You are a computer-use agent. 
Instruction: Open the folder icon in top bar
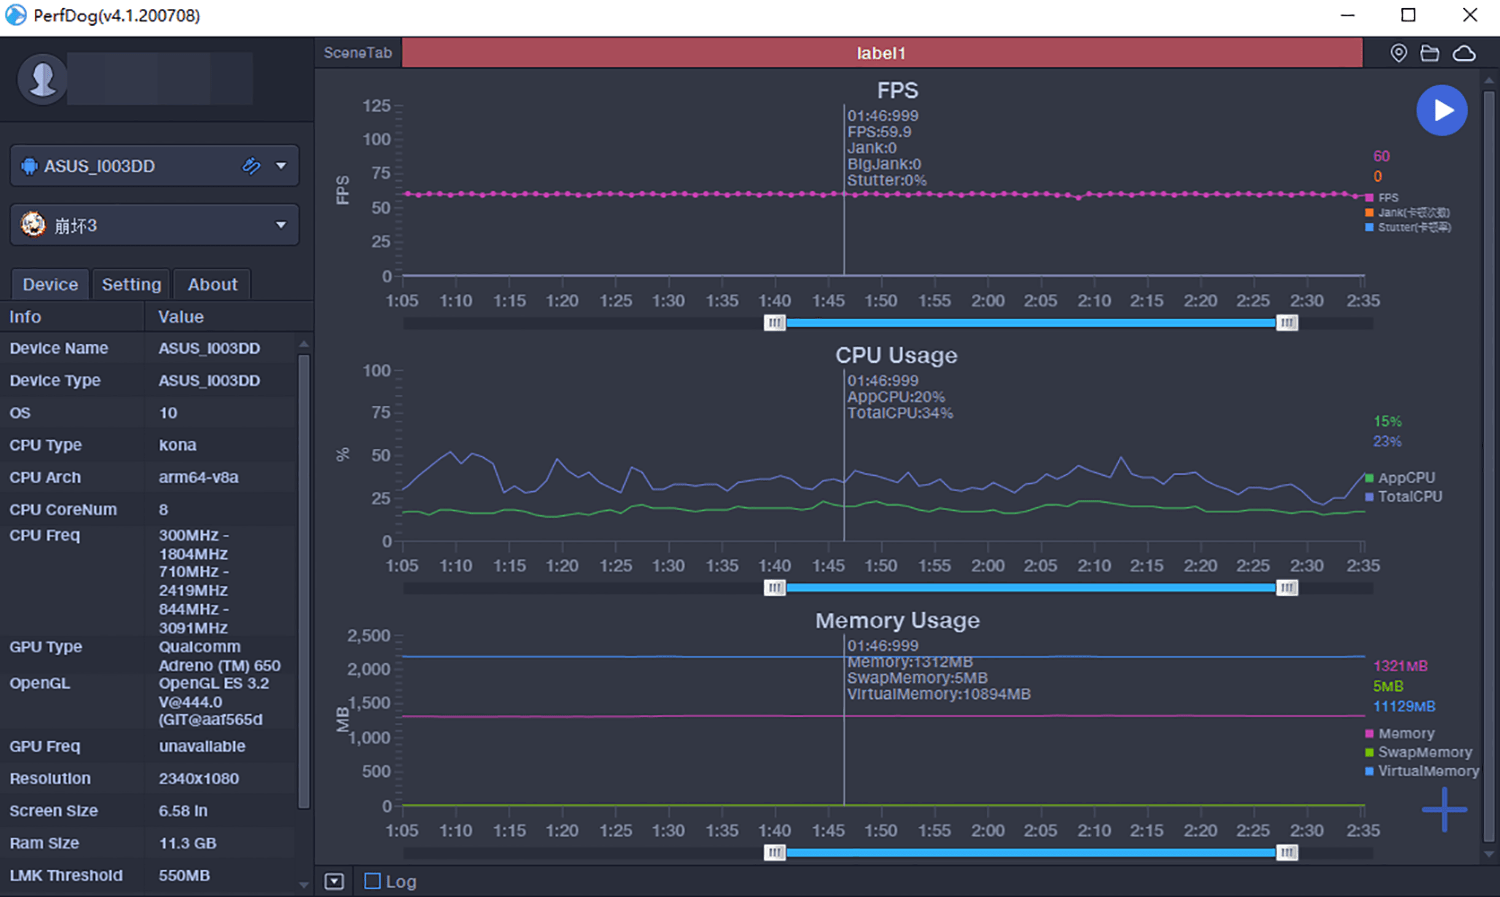(1430, 53)
